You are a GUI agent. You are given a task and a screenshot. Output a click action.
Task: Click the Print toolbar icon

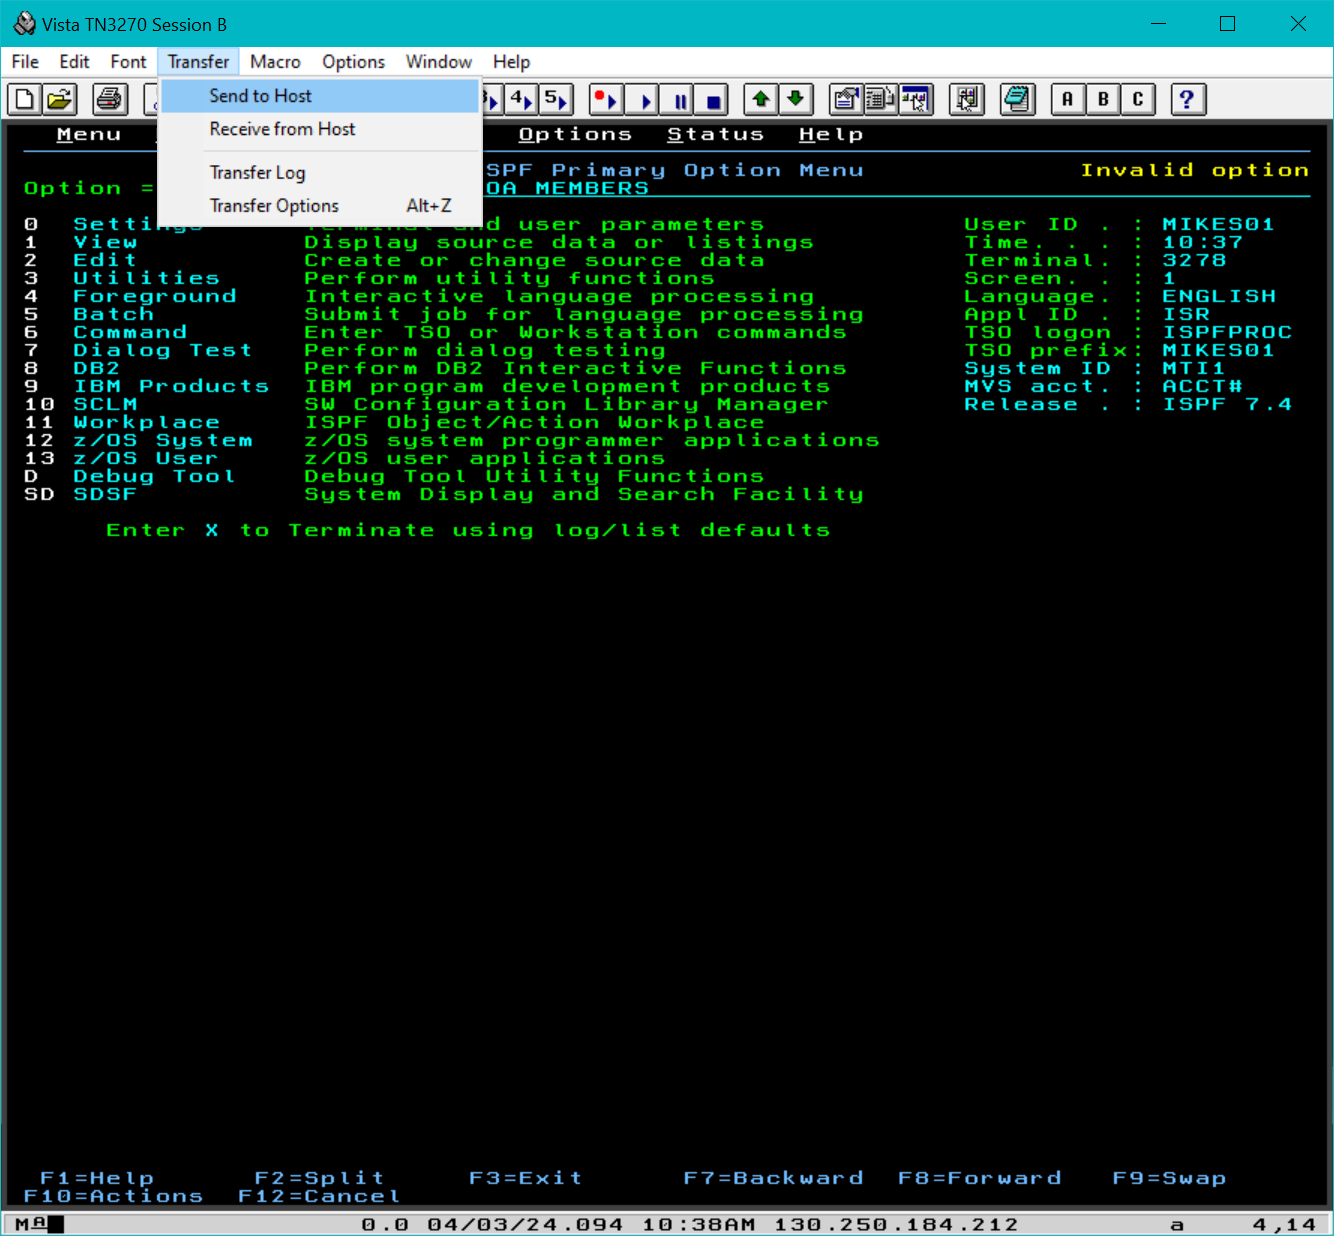coord(110,99)
